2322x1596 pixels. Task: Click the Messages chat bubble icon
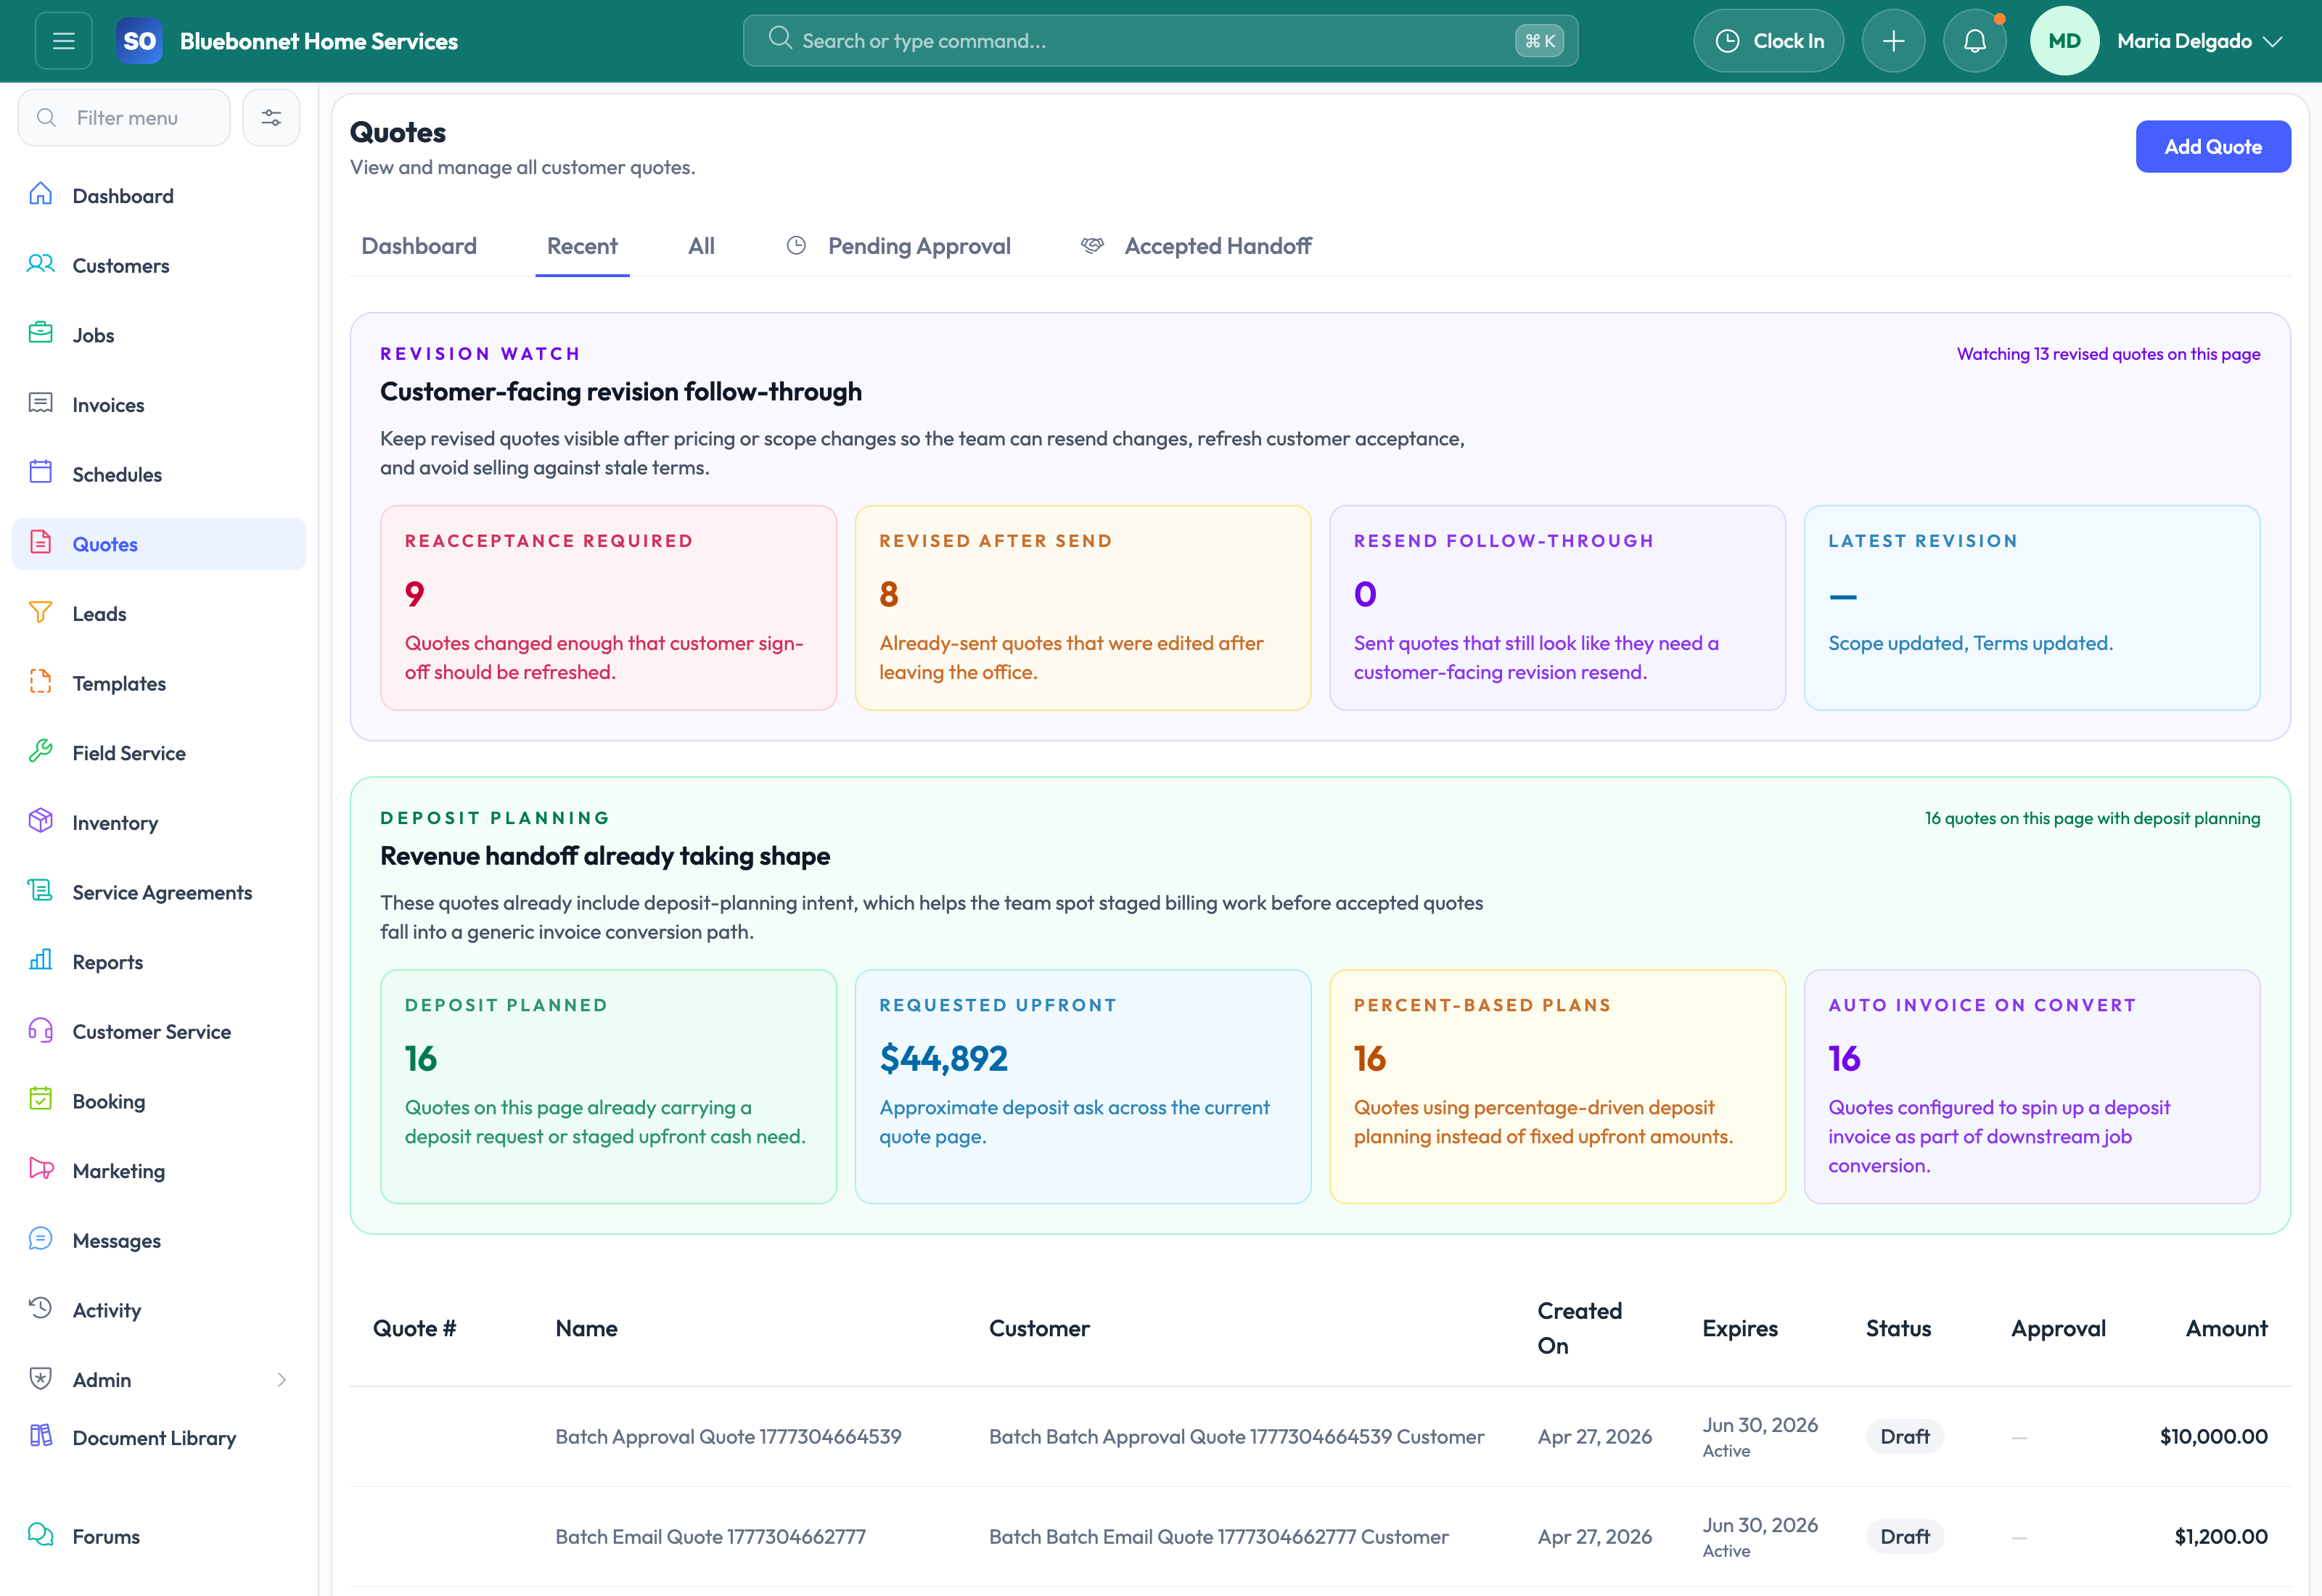41,1238
